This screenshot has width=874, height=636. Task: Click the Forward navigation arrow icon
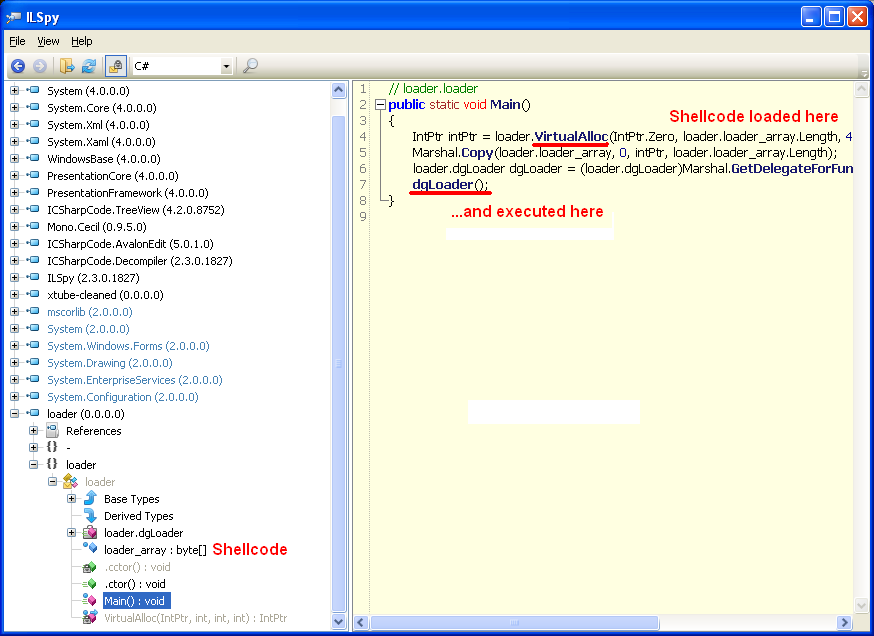(x=40, y=66)
